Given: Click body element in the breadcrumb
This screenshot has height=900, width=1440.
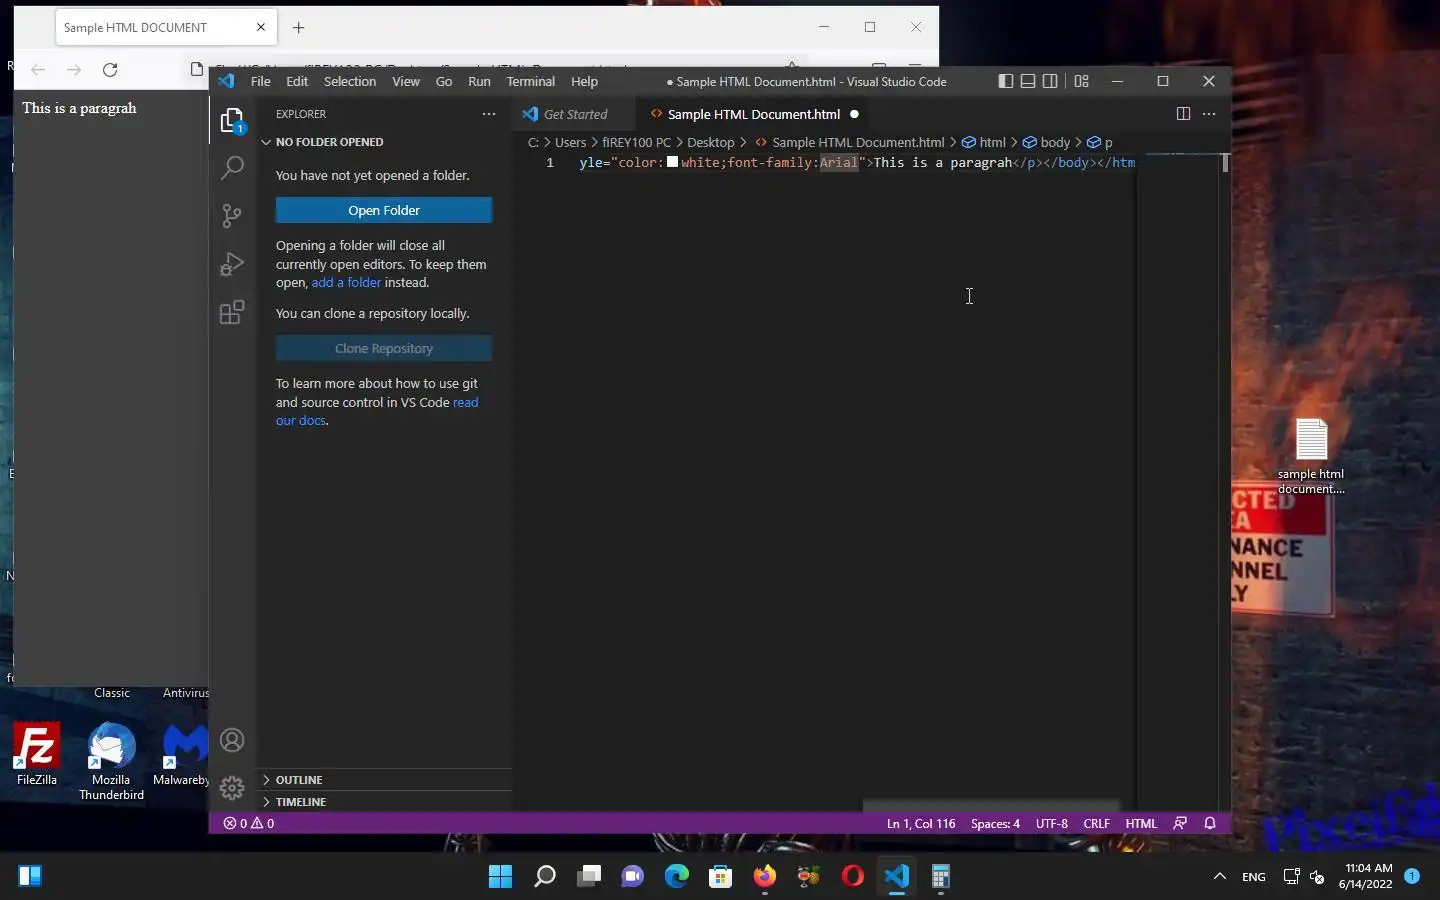Looking at the screenshot, I should (1046, 142).
